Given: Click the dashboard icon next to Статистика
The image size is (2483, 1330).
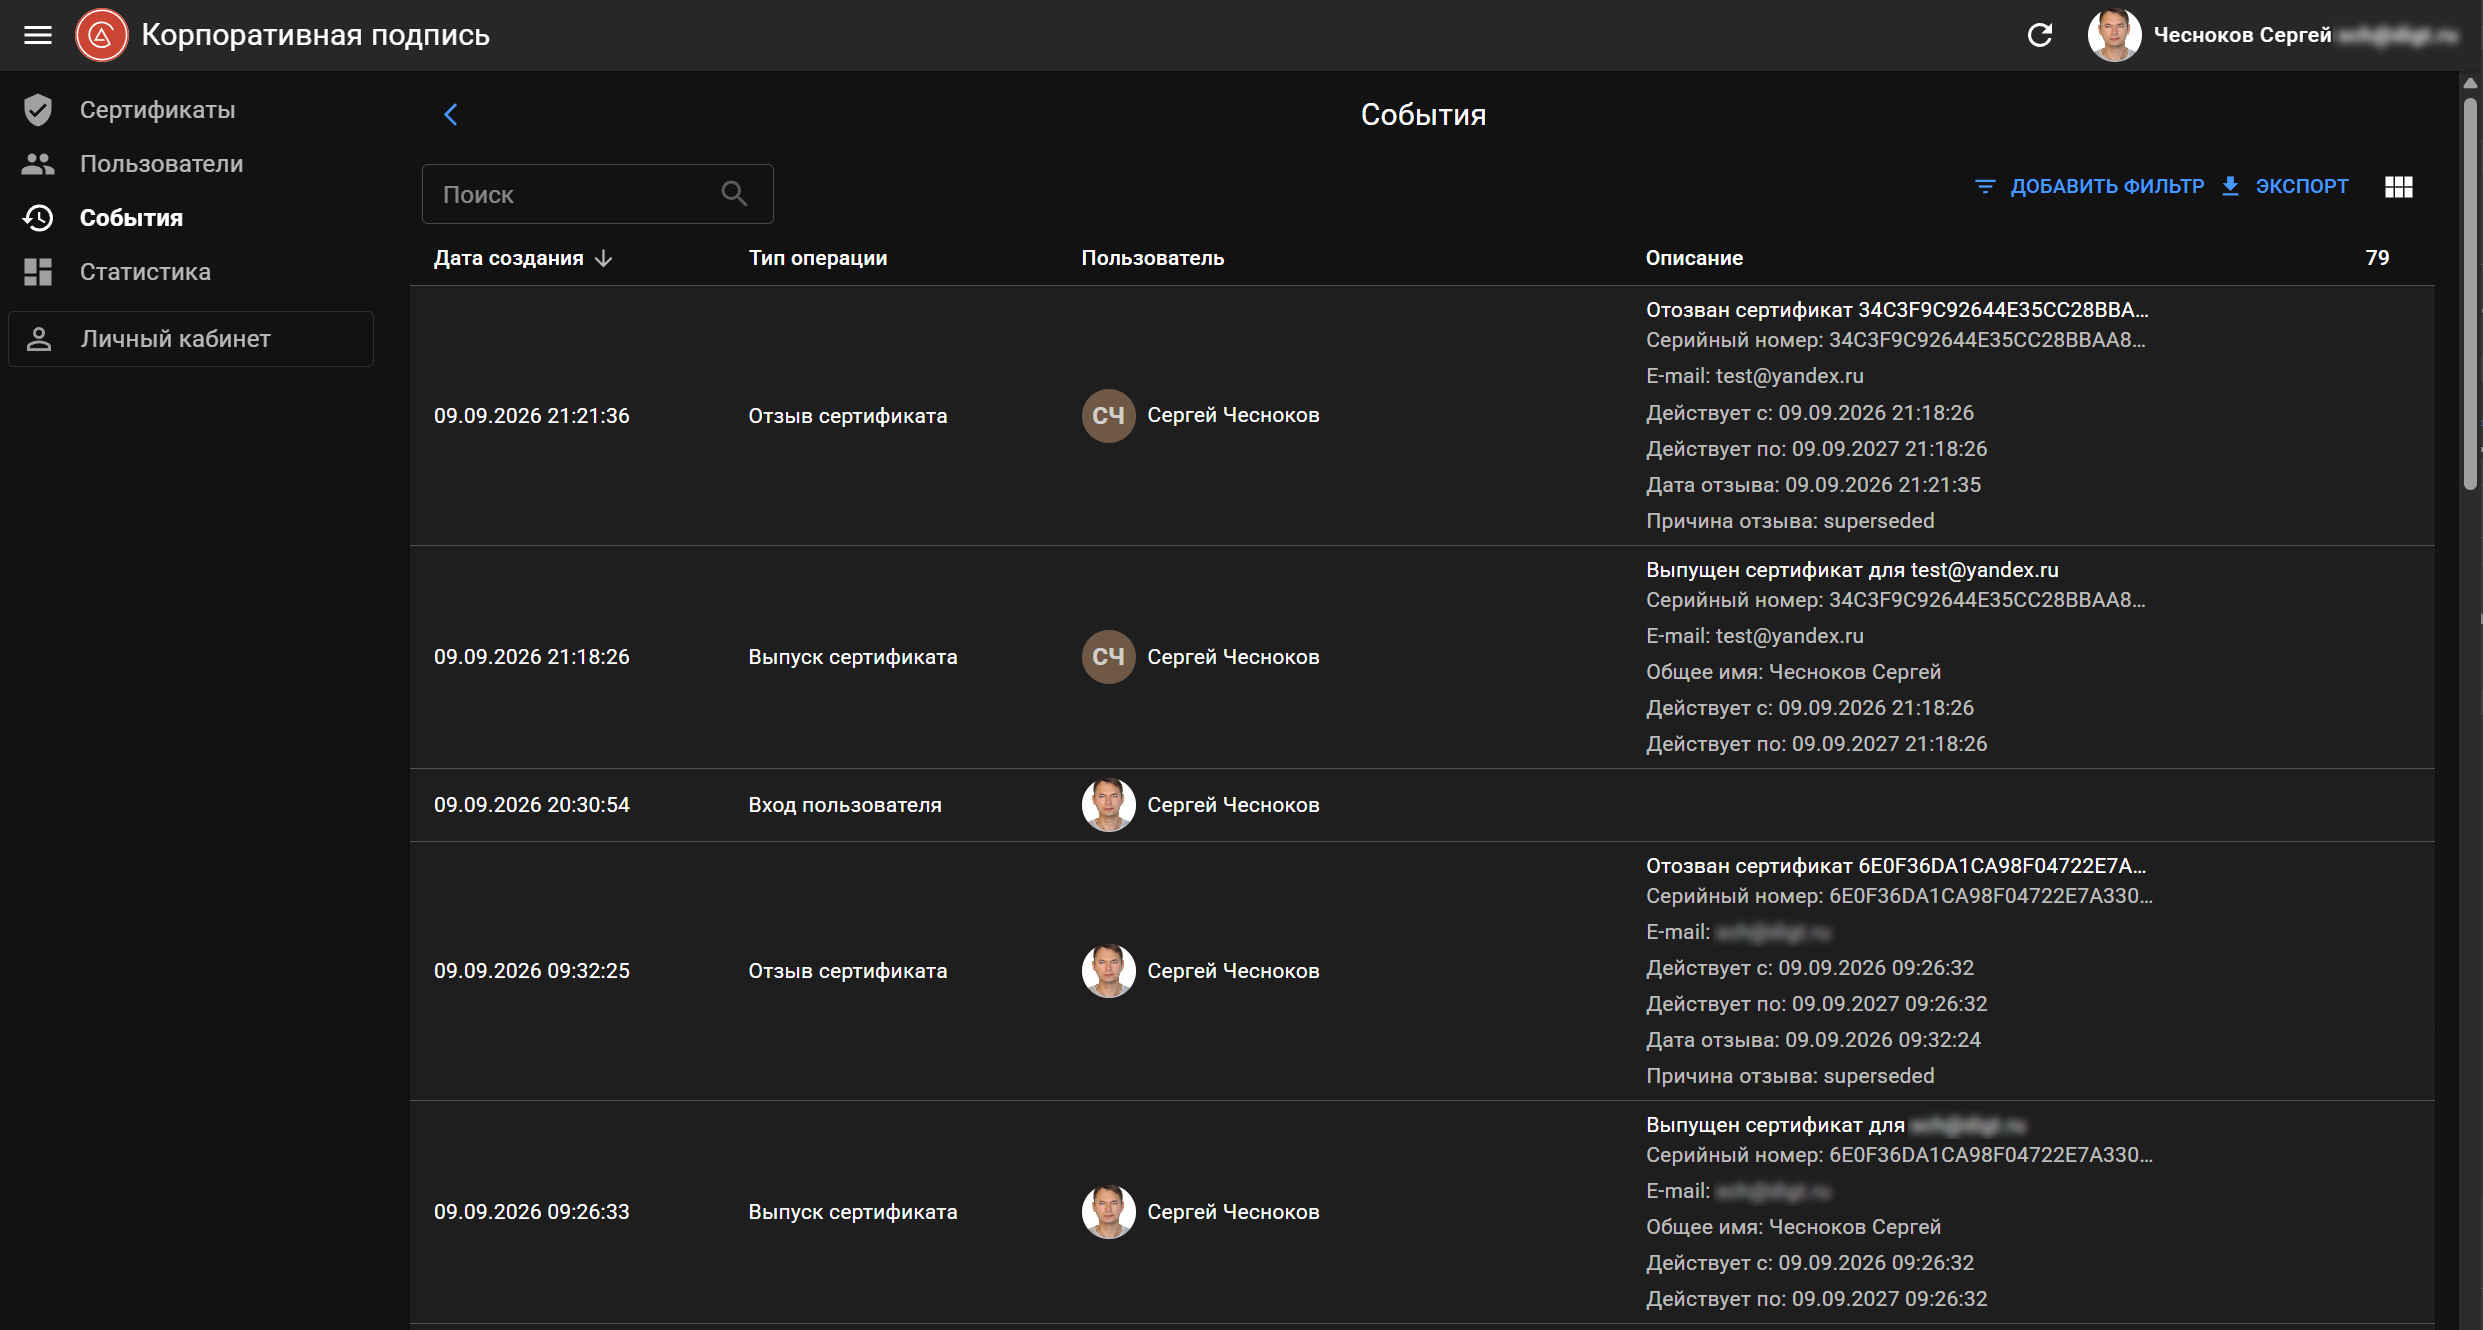Looking at the screenshot, I should (38, 272).
